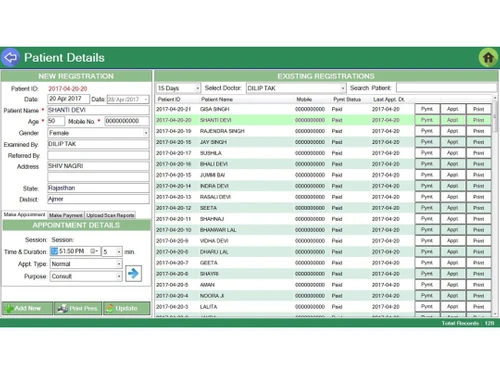Click Pymt button for BHALI DEVI
Image resolution: width=500 pixels, height=375 pixels.
(427, 164)
